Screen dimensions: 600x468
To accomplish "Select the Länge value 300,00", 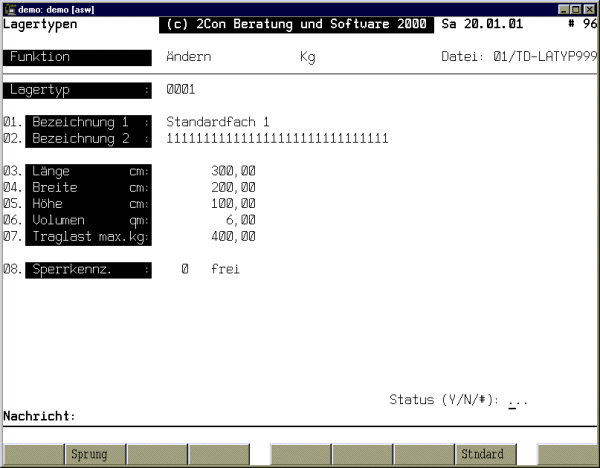I will click(x=234, y=171).
